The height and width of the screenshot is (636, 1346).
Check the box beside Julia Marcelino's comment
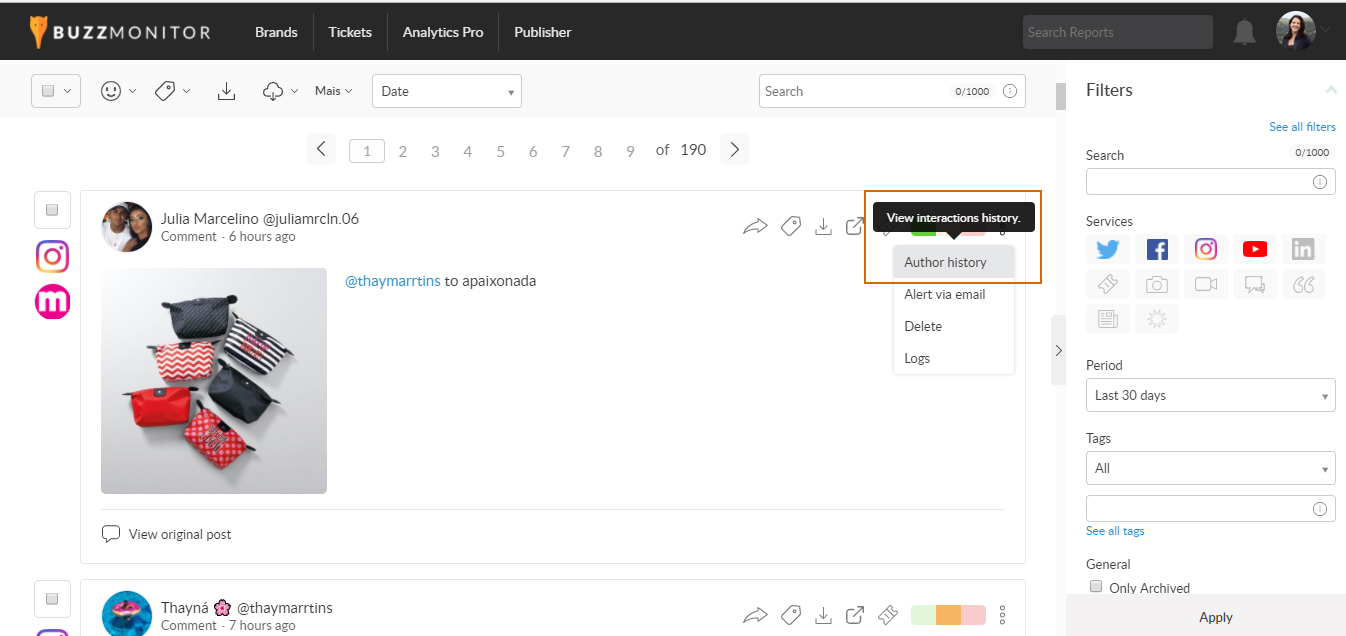[x=52, y=210]
